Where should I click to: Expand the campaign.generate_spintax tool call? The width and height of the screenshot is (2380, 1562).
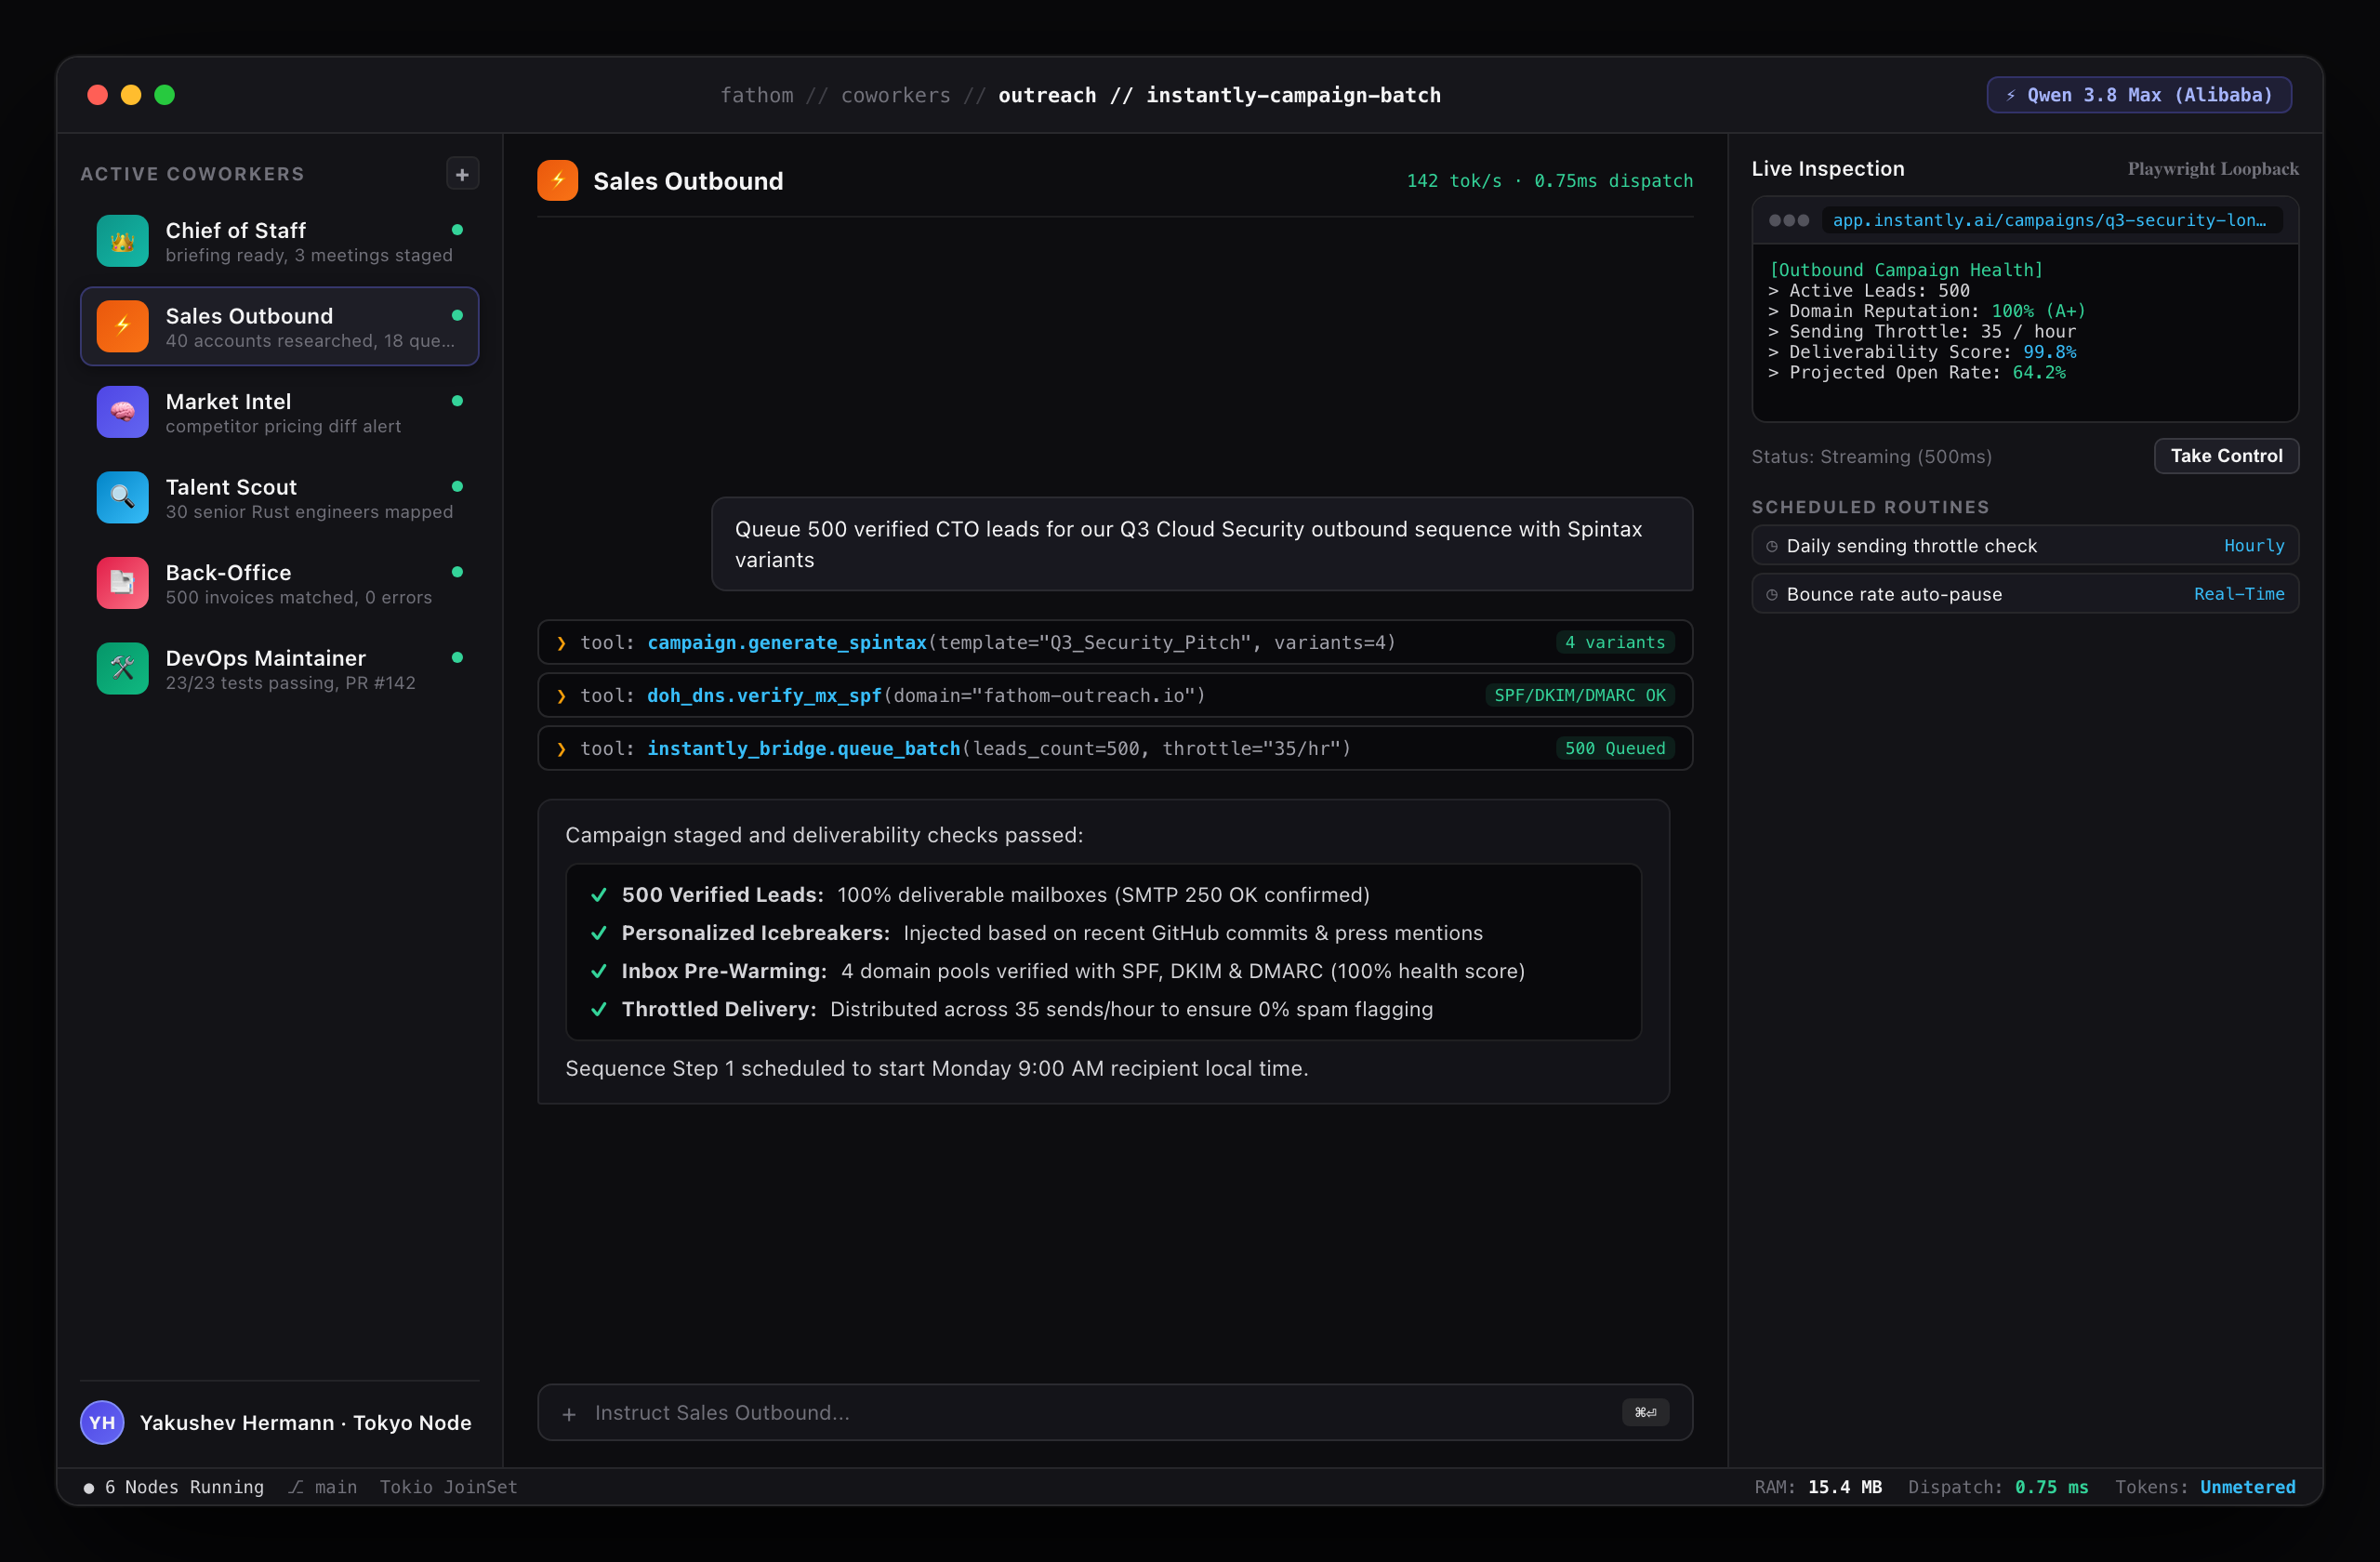(1115, 642)
